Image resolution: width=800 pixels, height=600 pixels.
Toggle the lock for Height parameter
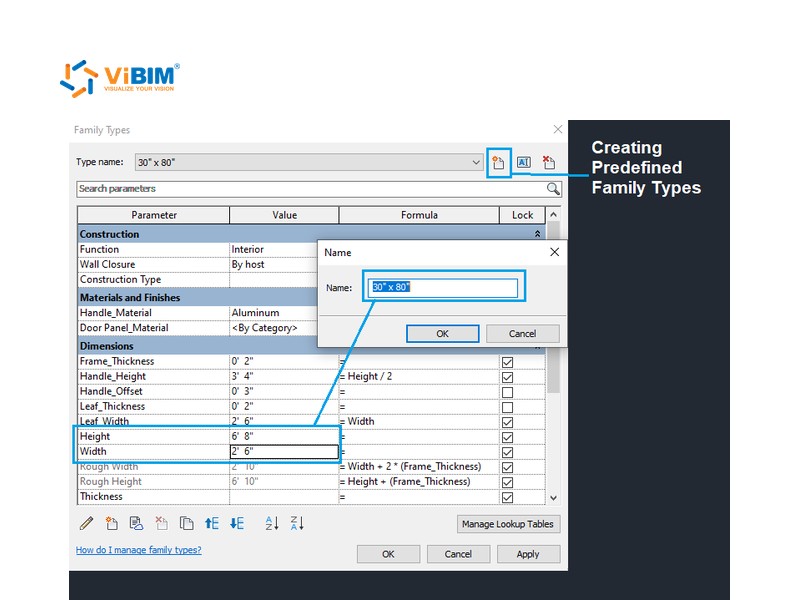coord(507,437)
